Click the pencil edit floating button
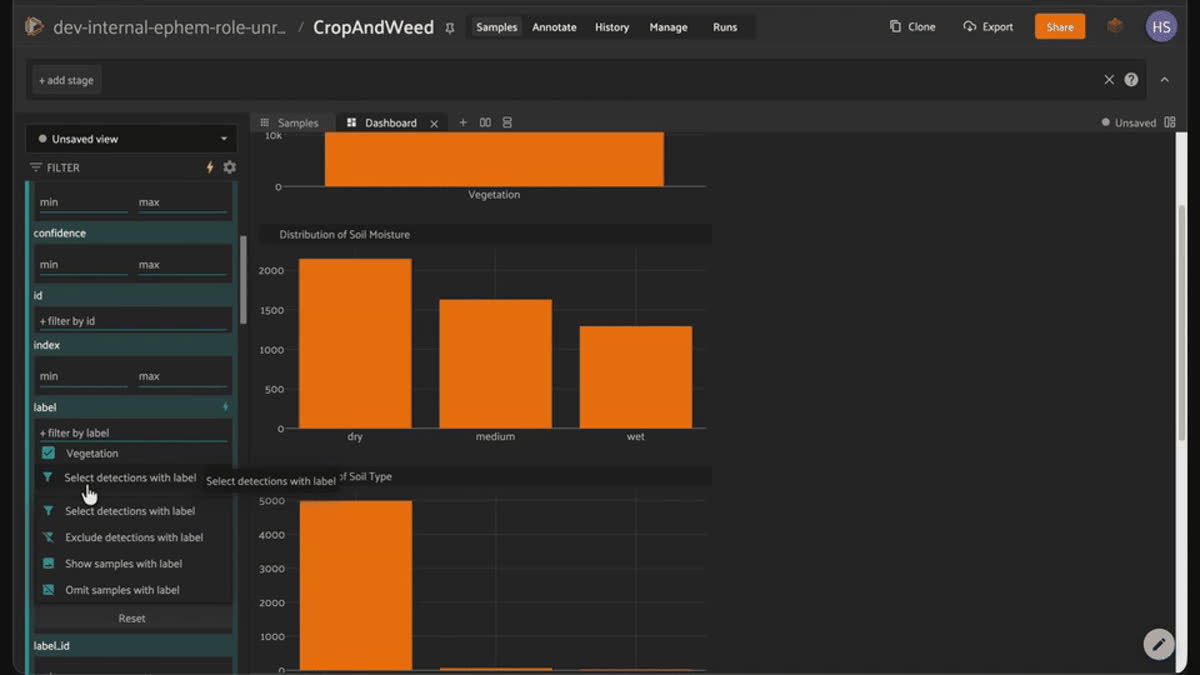This screenshot has height=675, width=1200. 1159,644
